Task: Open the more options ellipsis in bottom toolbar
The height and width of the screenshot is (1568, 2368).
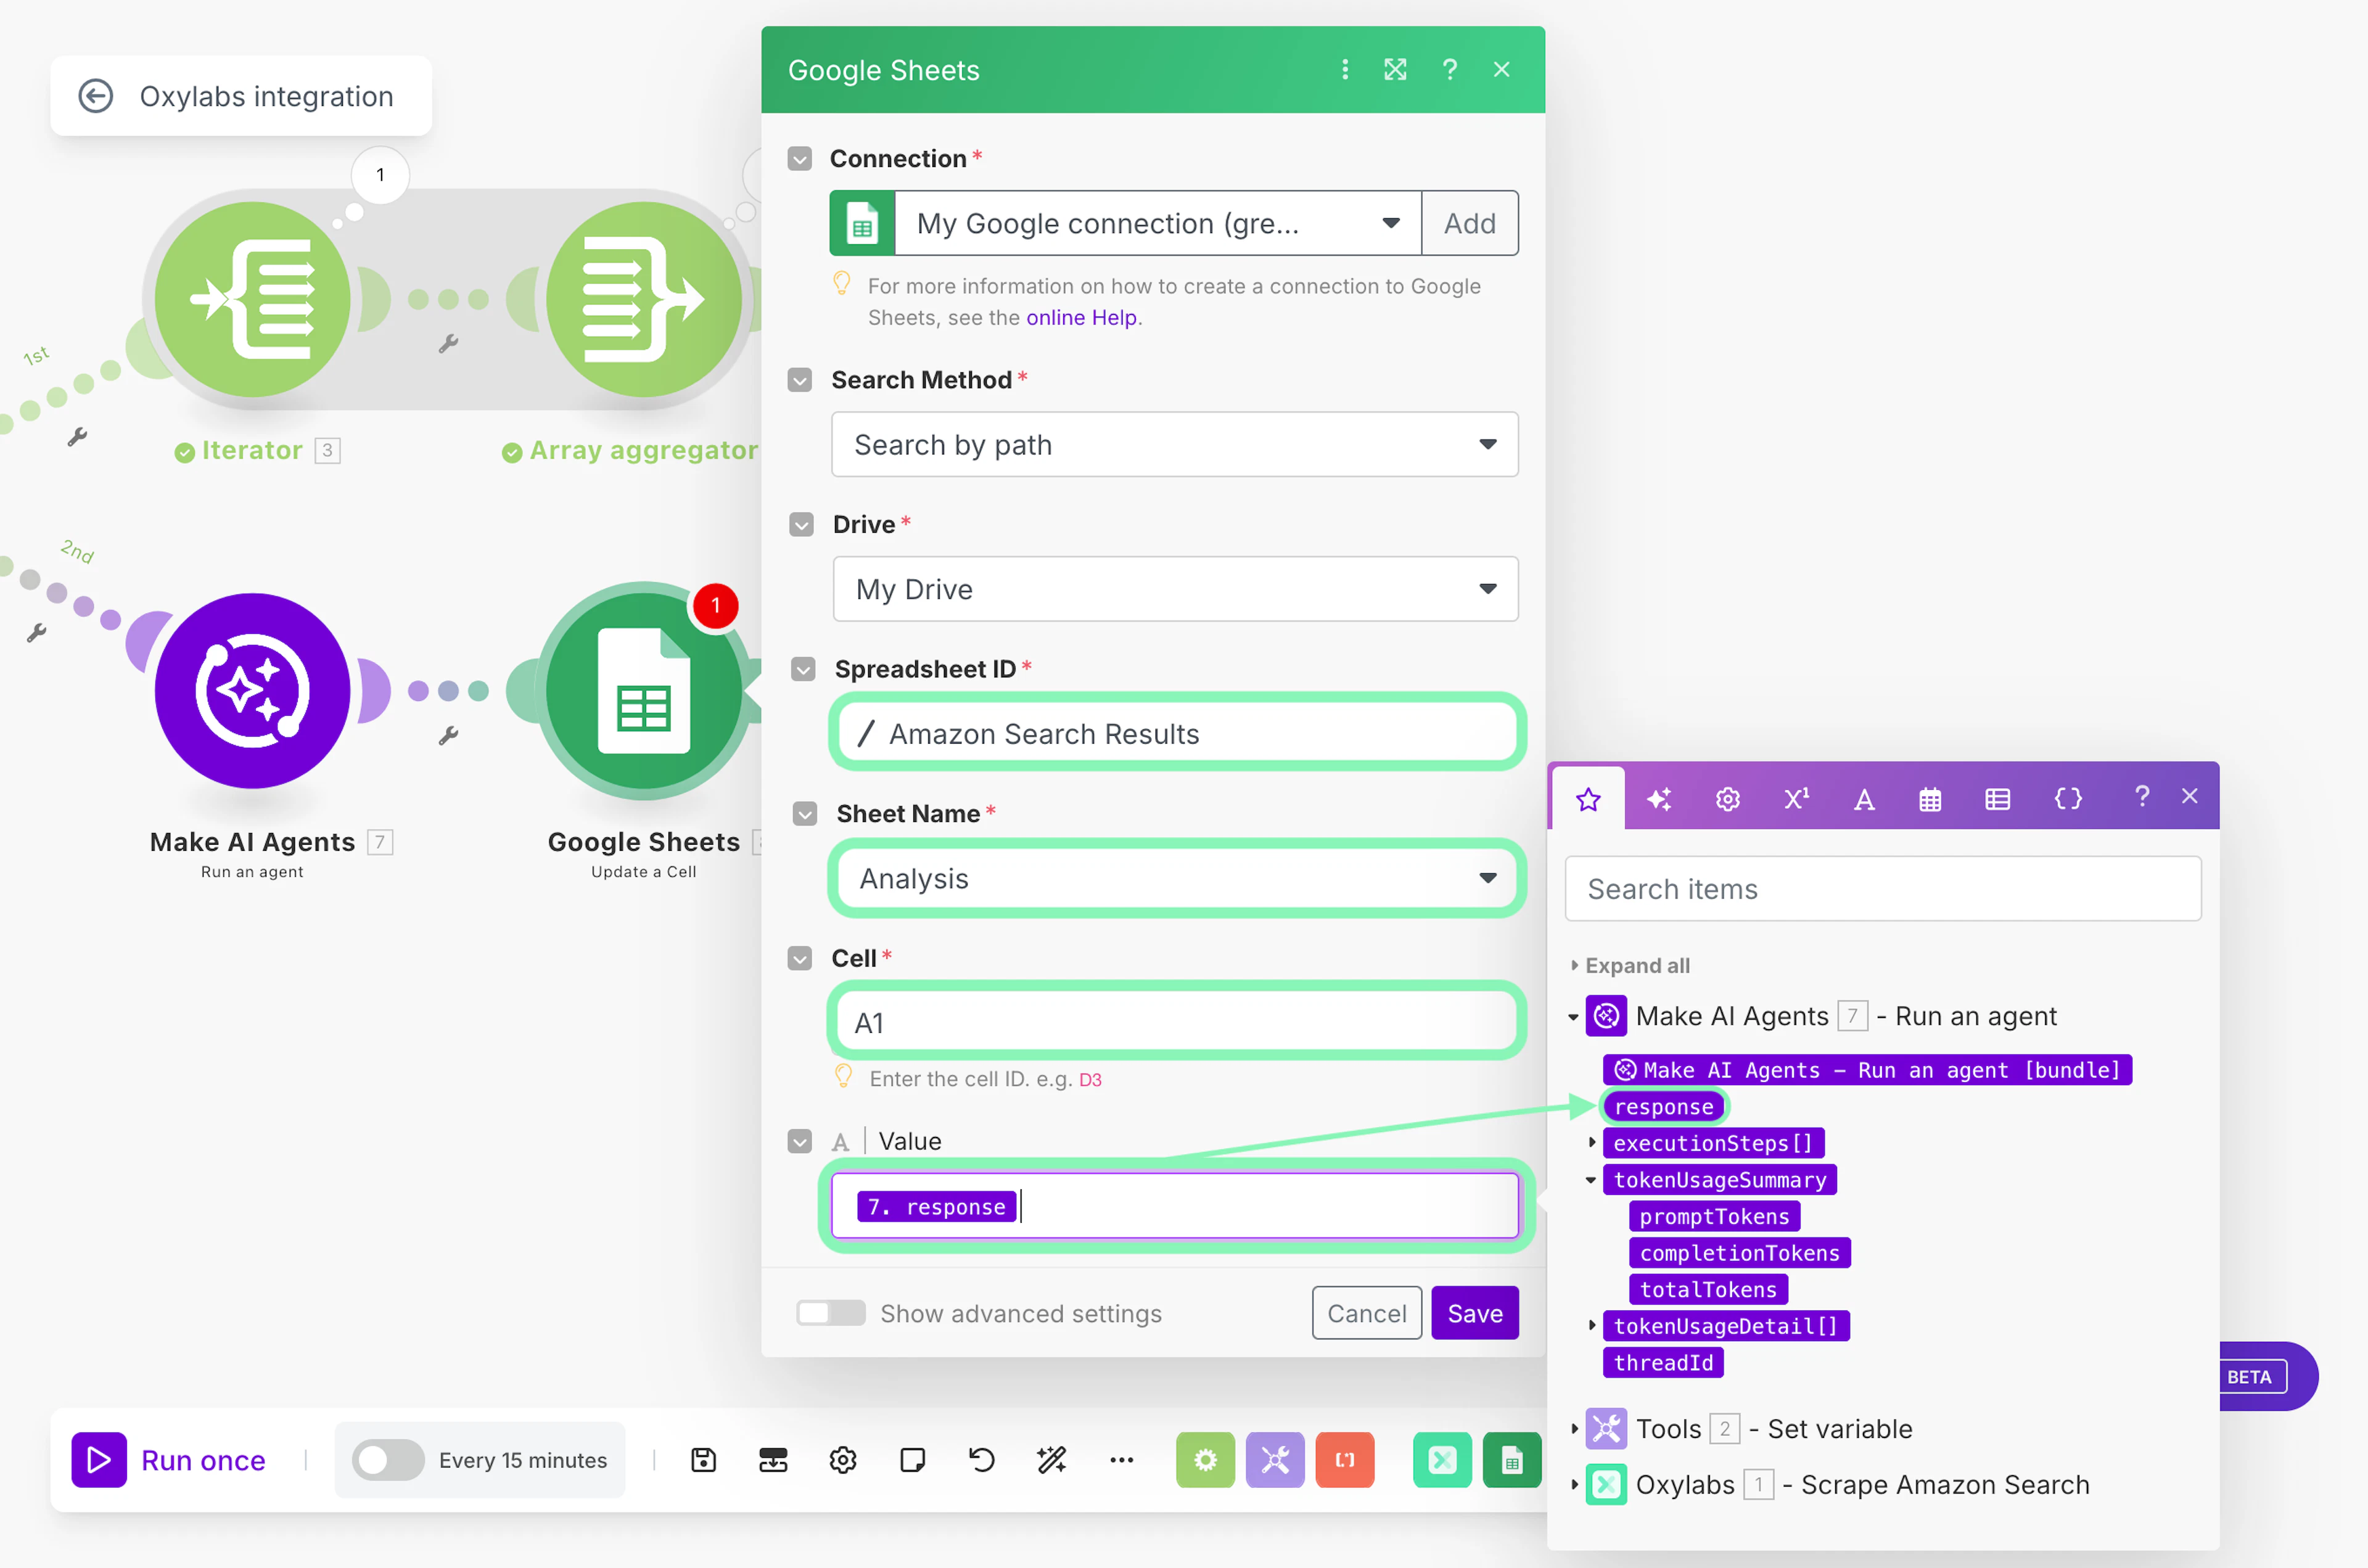Action: tap(1122, 1460)
